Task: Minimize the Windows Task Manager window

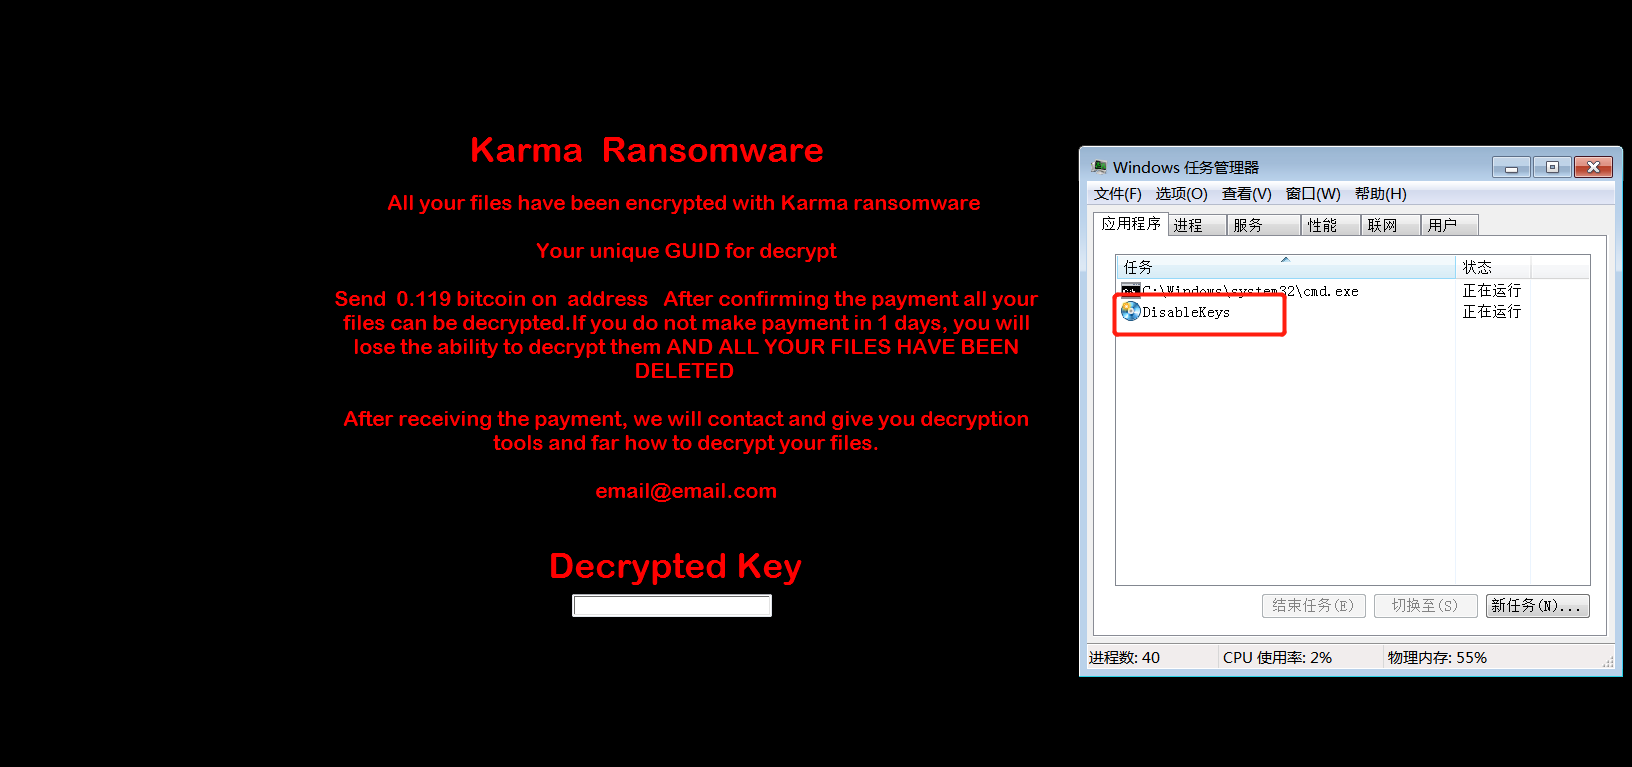Action: pyautogui.click(x=1511, y=167)
